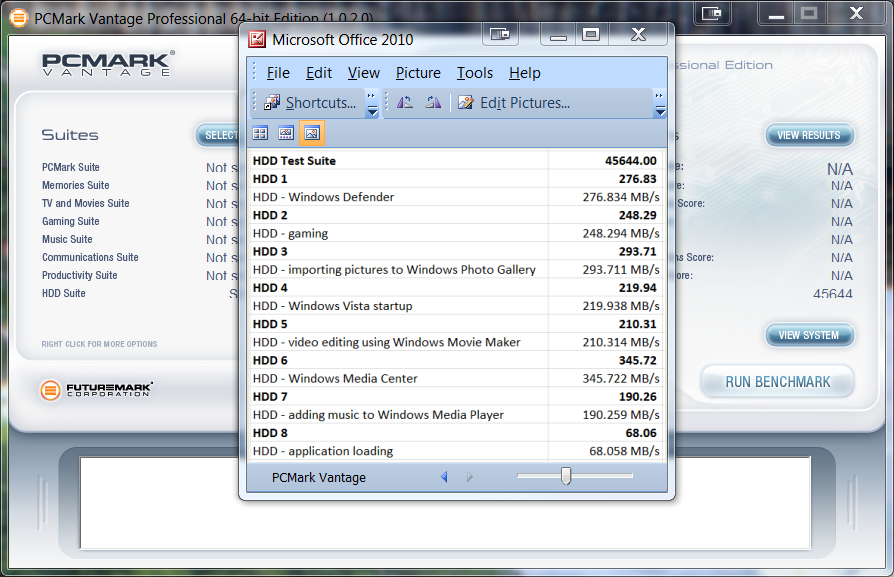The width and height of the screenshot is (894, 577).
Task: Select Single Picture view icon
Action: click(x=312, y=133)
